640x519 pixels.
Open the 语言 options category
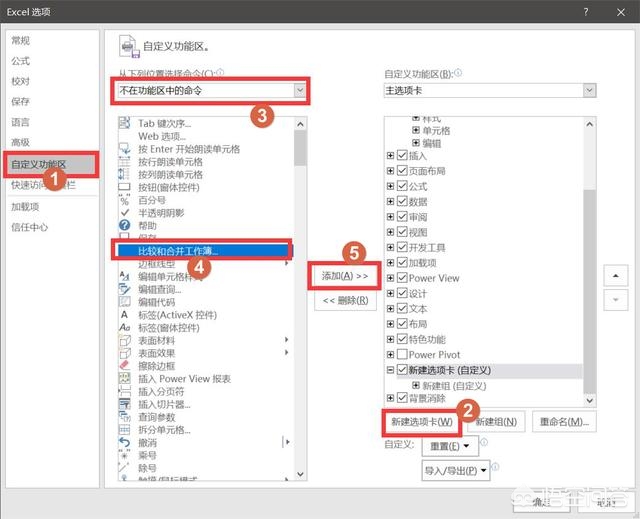pyautogui.click(x=20, y=122)
